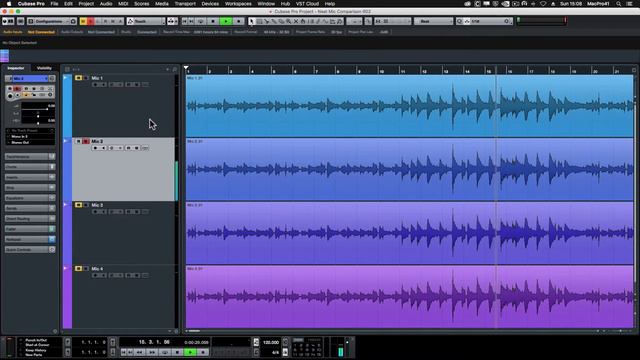Solo the Mic 4 track

tap(86, 269)
